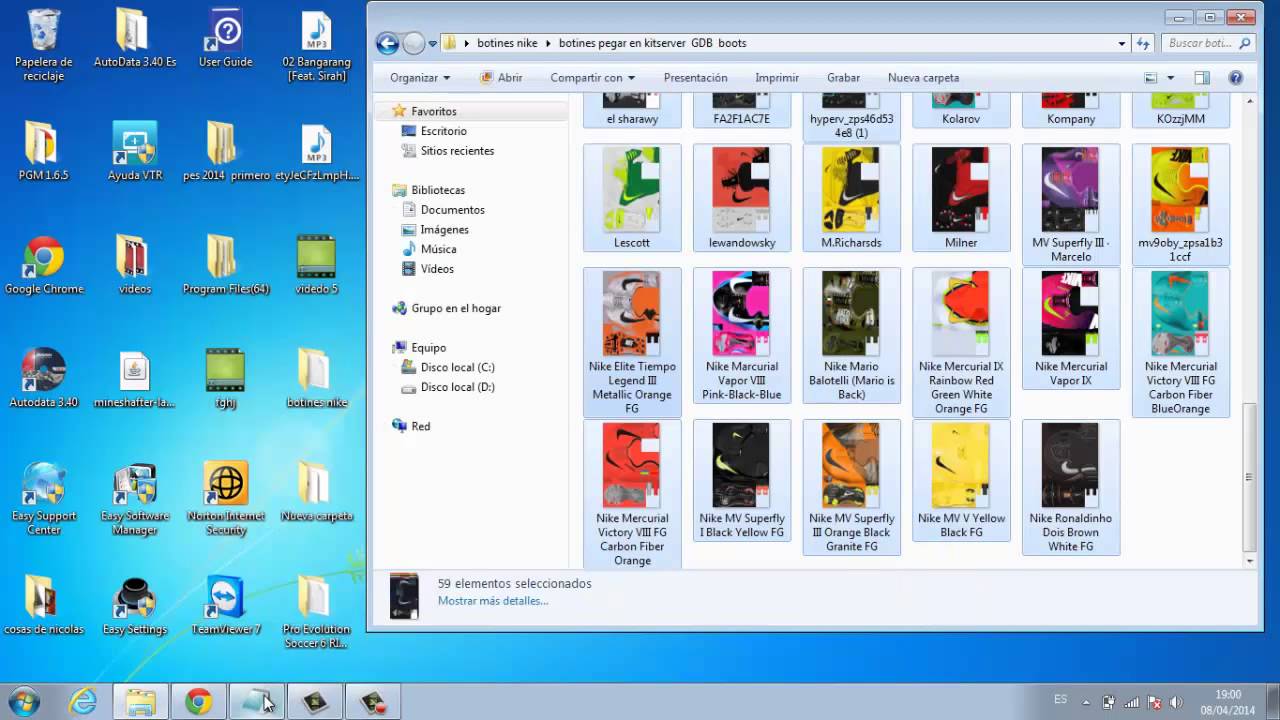Launch TeamViewer 7 from the desktop
Viewport: 1280px width, 720px height.
[226, 605]
